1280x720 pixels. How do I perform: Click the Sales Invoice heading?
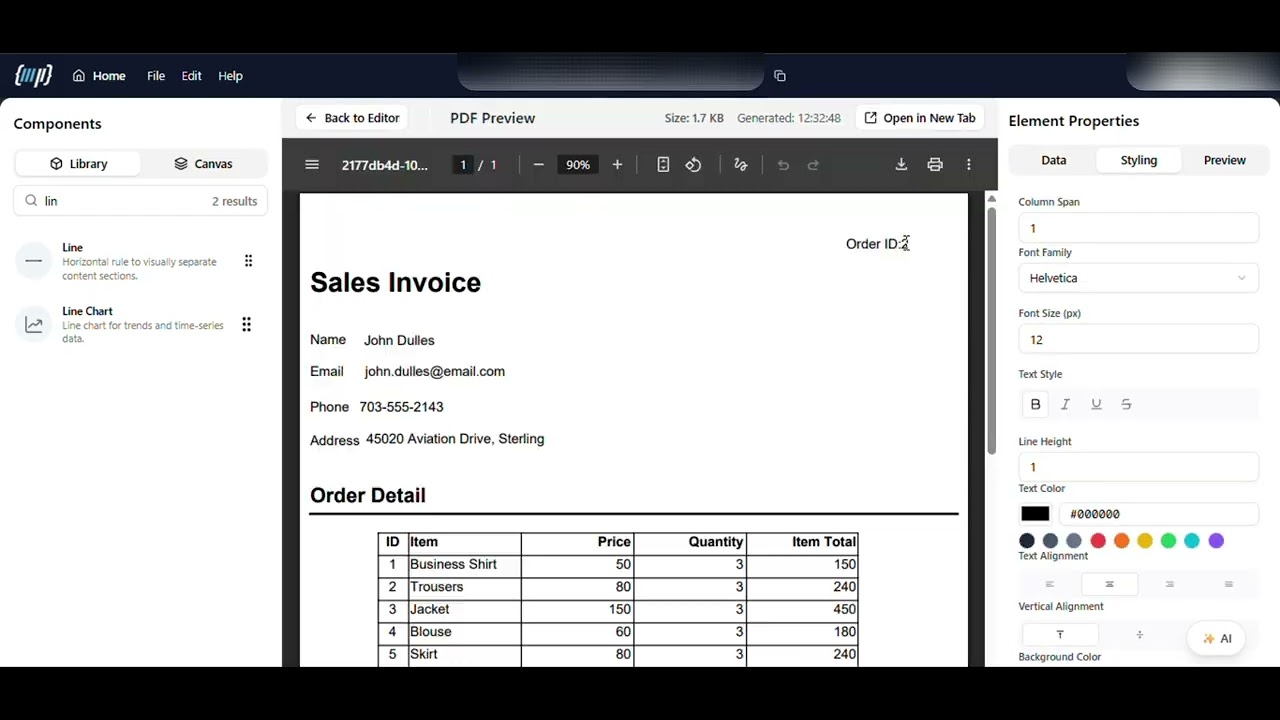(395, 283)
